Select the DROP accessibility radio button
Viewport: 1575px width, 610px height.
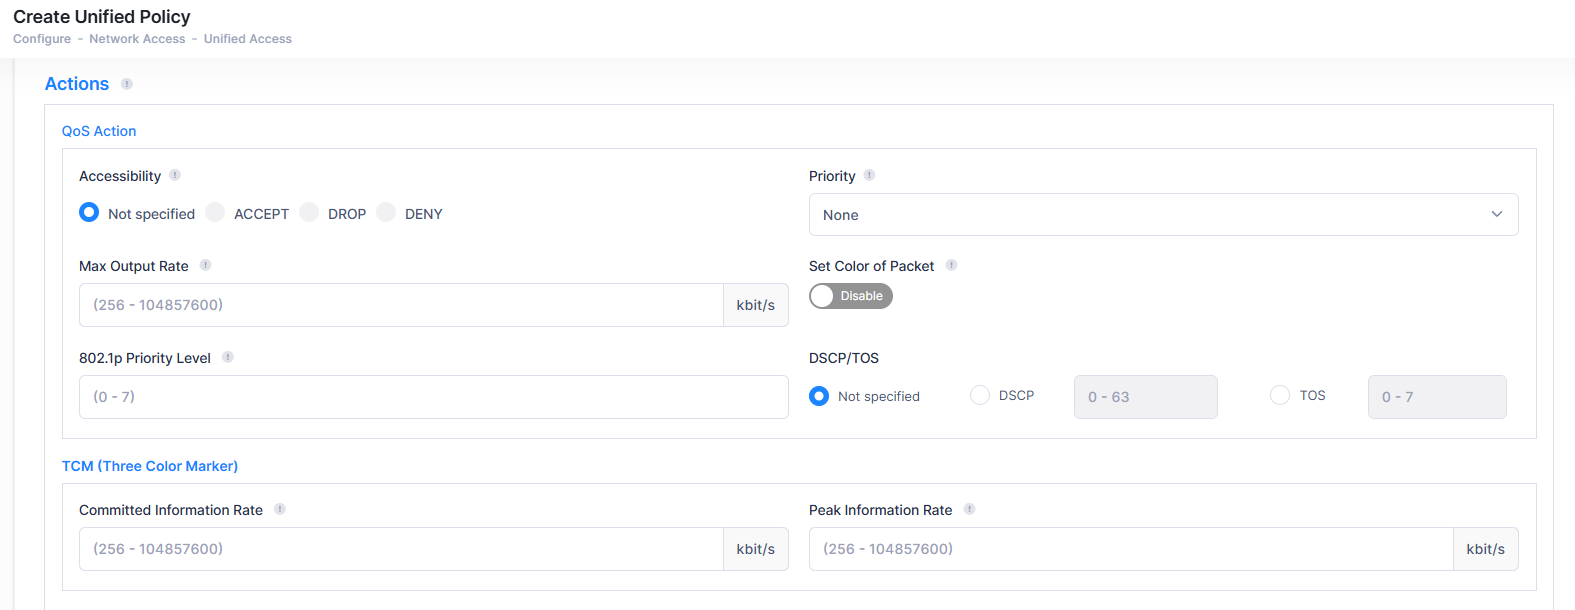click(x=309, y=213)
